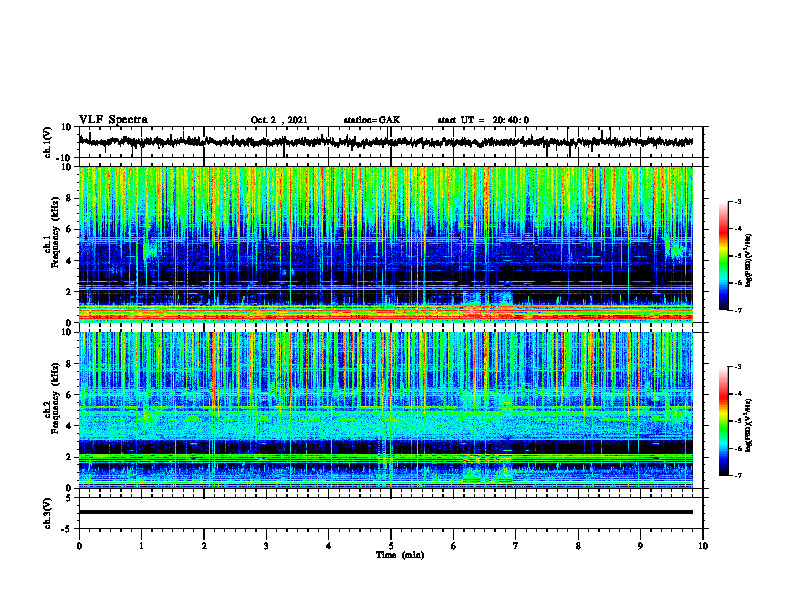The image size is (792, 612).
Task: Click the time axis tick label '1'
Action: (141, 546)
